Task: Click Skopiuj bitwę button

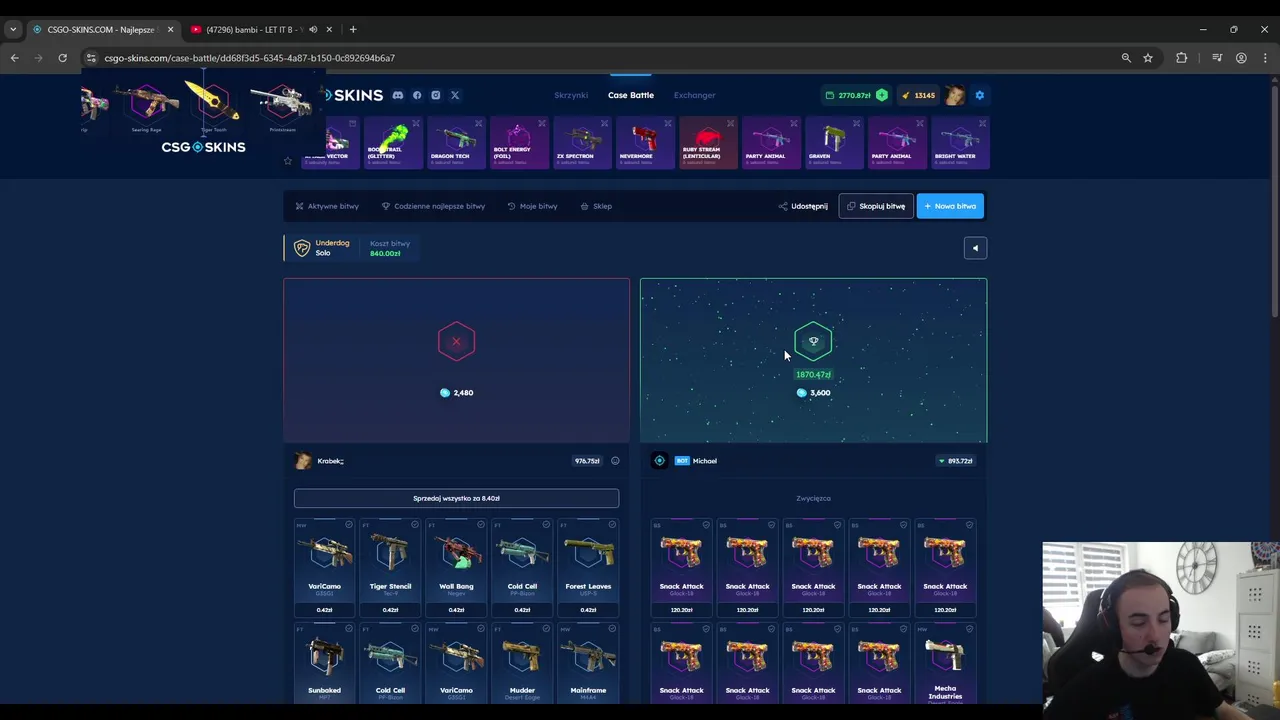Action: (876, 206)
